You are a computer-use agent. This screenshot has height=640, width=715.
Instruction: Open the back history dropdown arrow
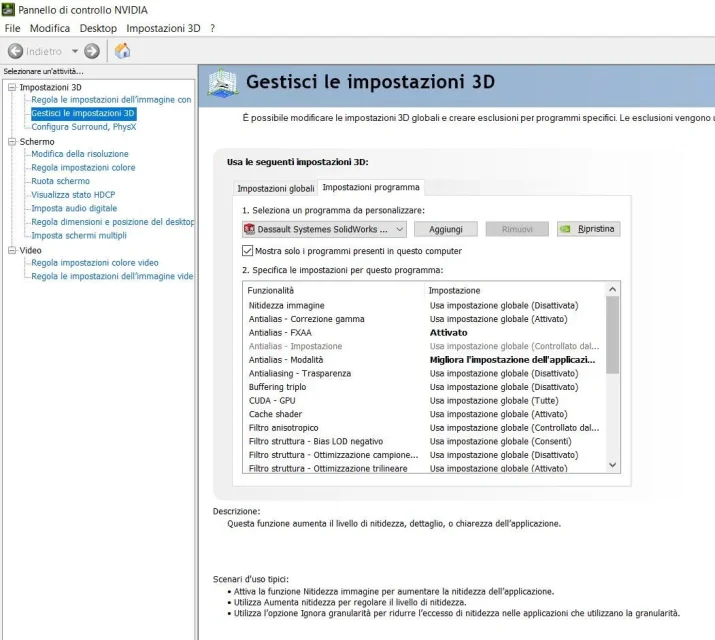point(75,51)
